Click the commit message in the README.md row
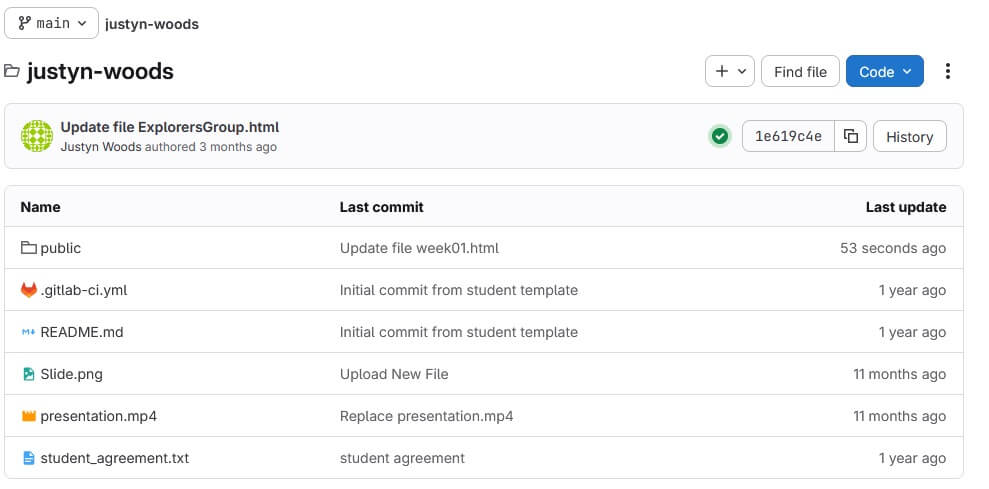The width and height of the screenshot is (989, 489). pos(459,332)
